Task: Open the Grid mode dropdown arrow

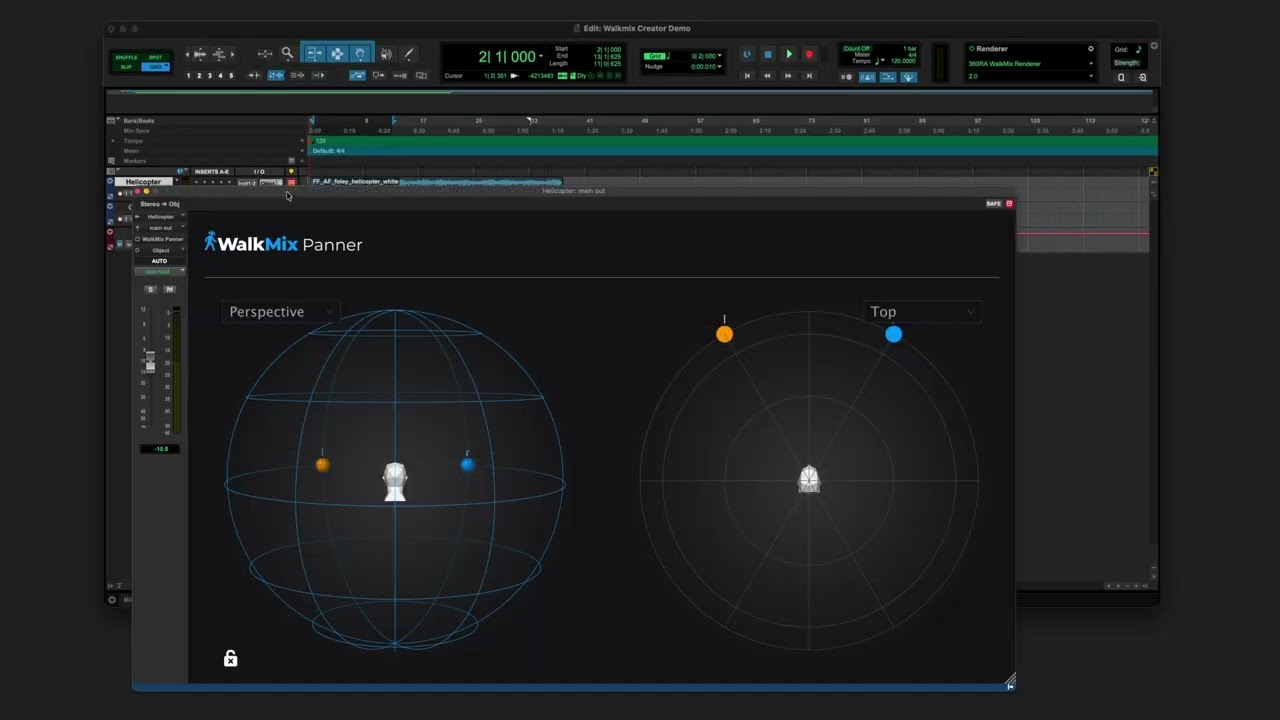Action: coord(166,66)
